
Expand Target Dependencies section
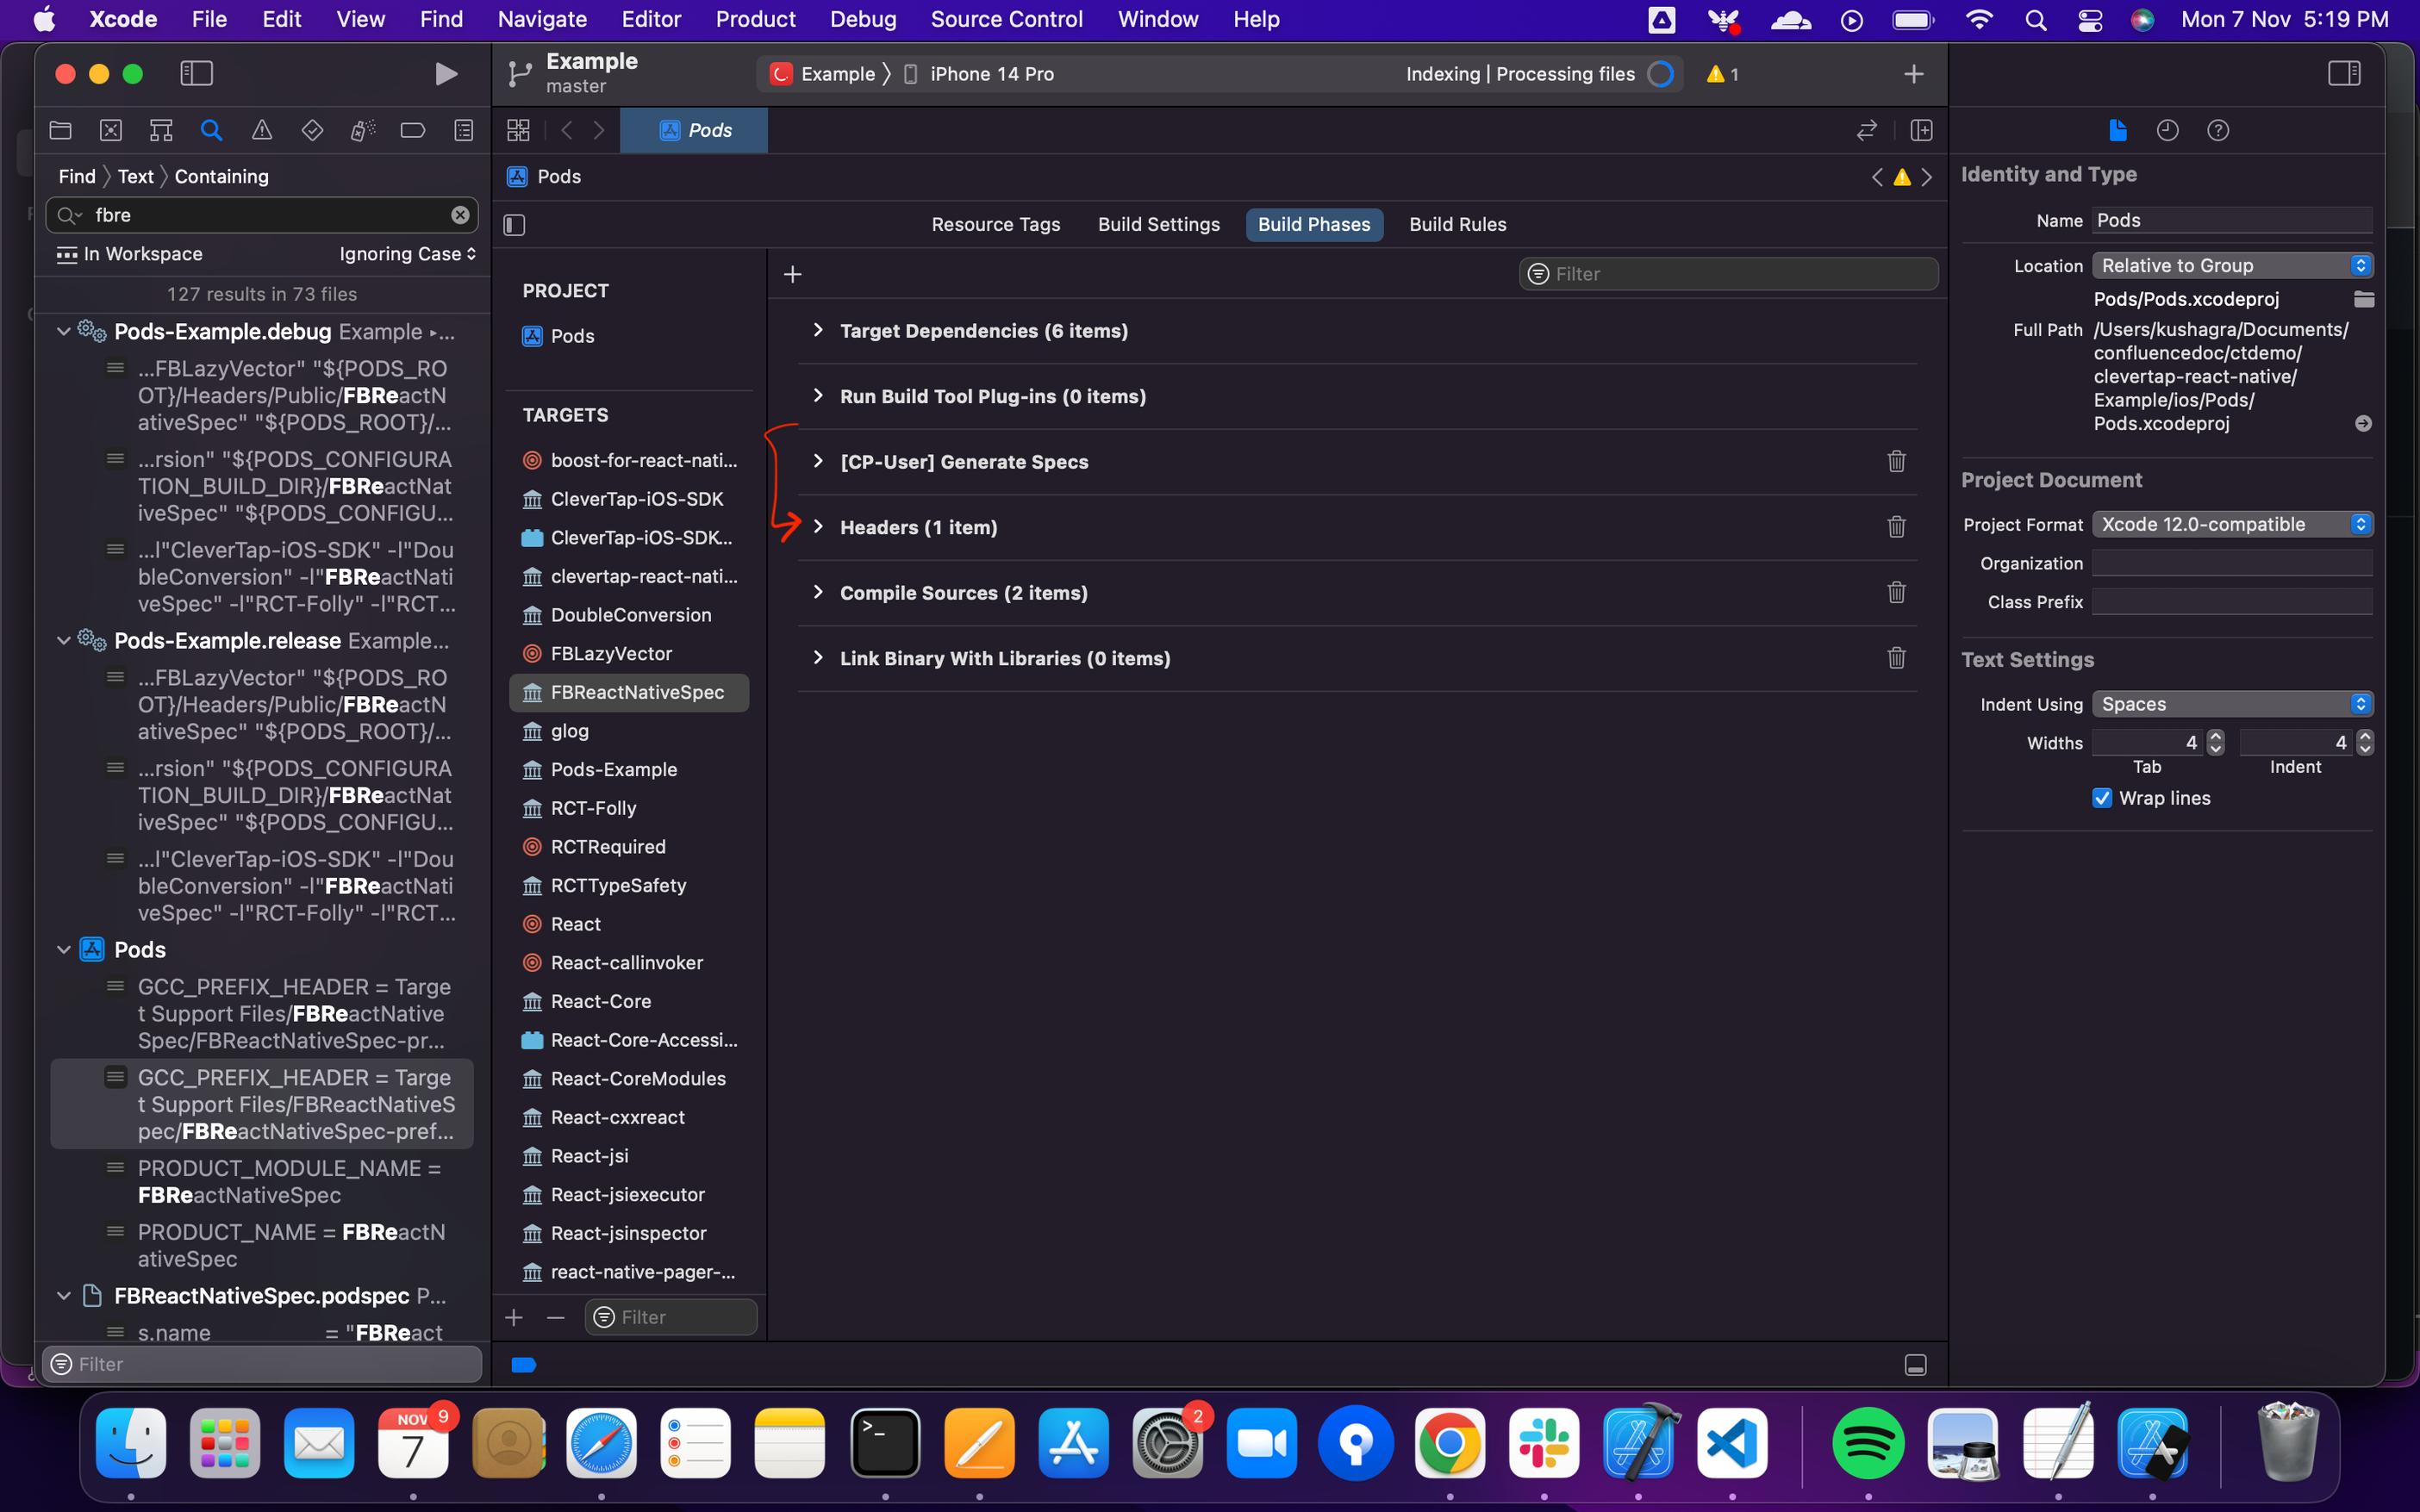pos(818,331)
